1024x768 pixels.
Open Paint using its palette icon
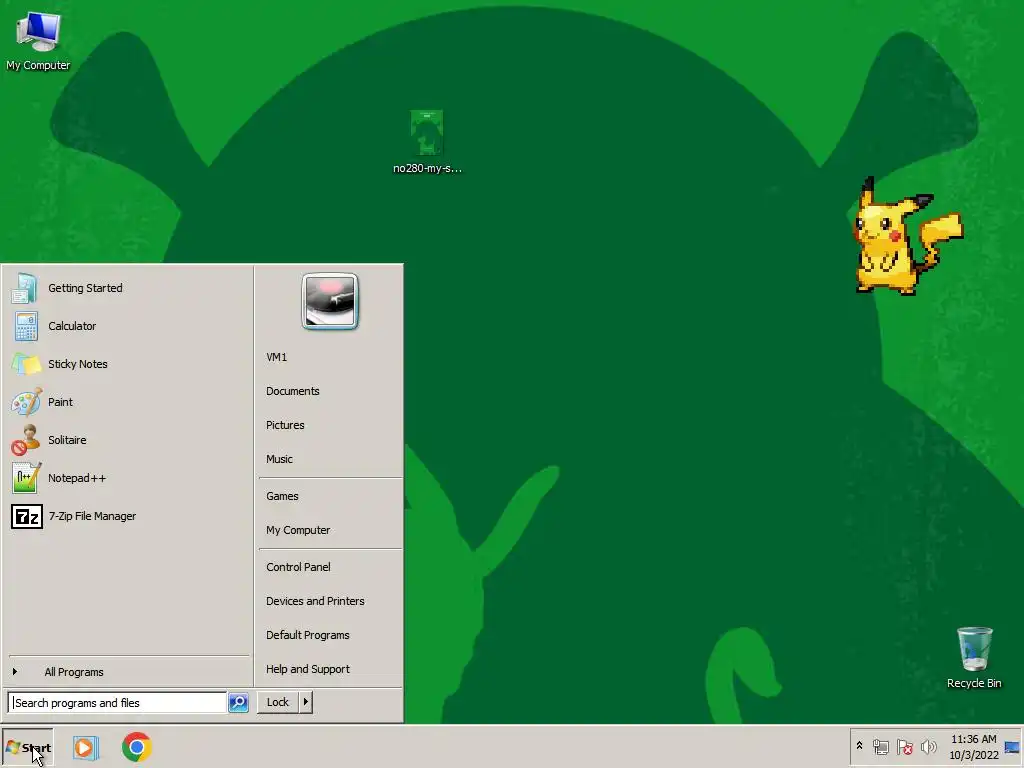pyautogui.click(x=26, y=402)
